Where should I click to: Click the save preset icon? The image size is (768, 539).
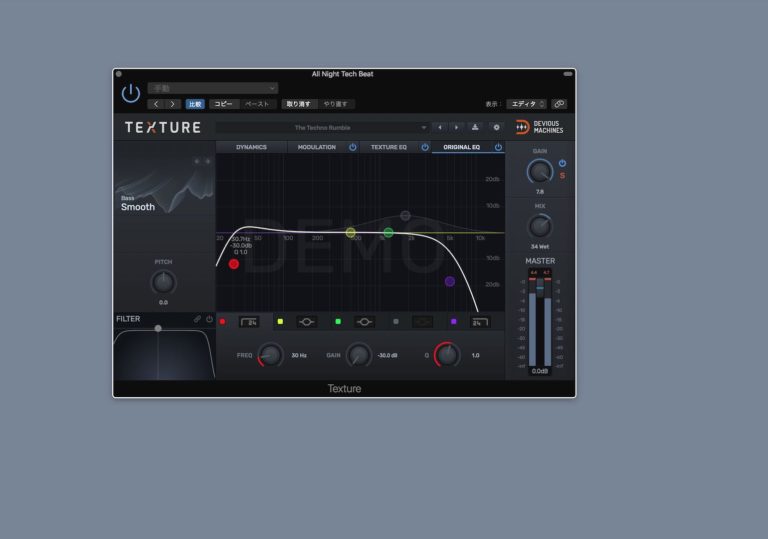pyautogui.click(x=475, y=127)
